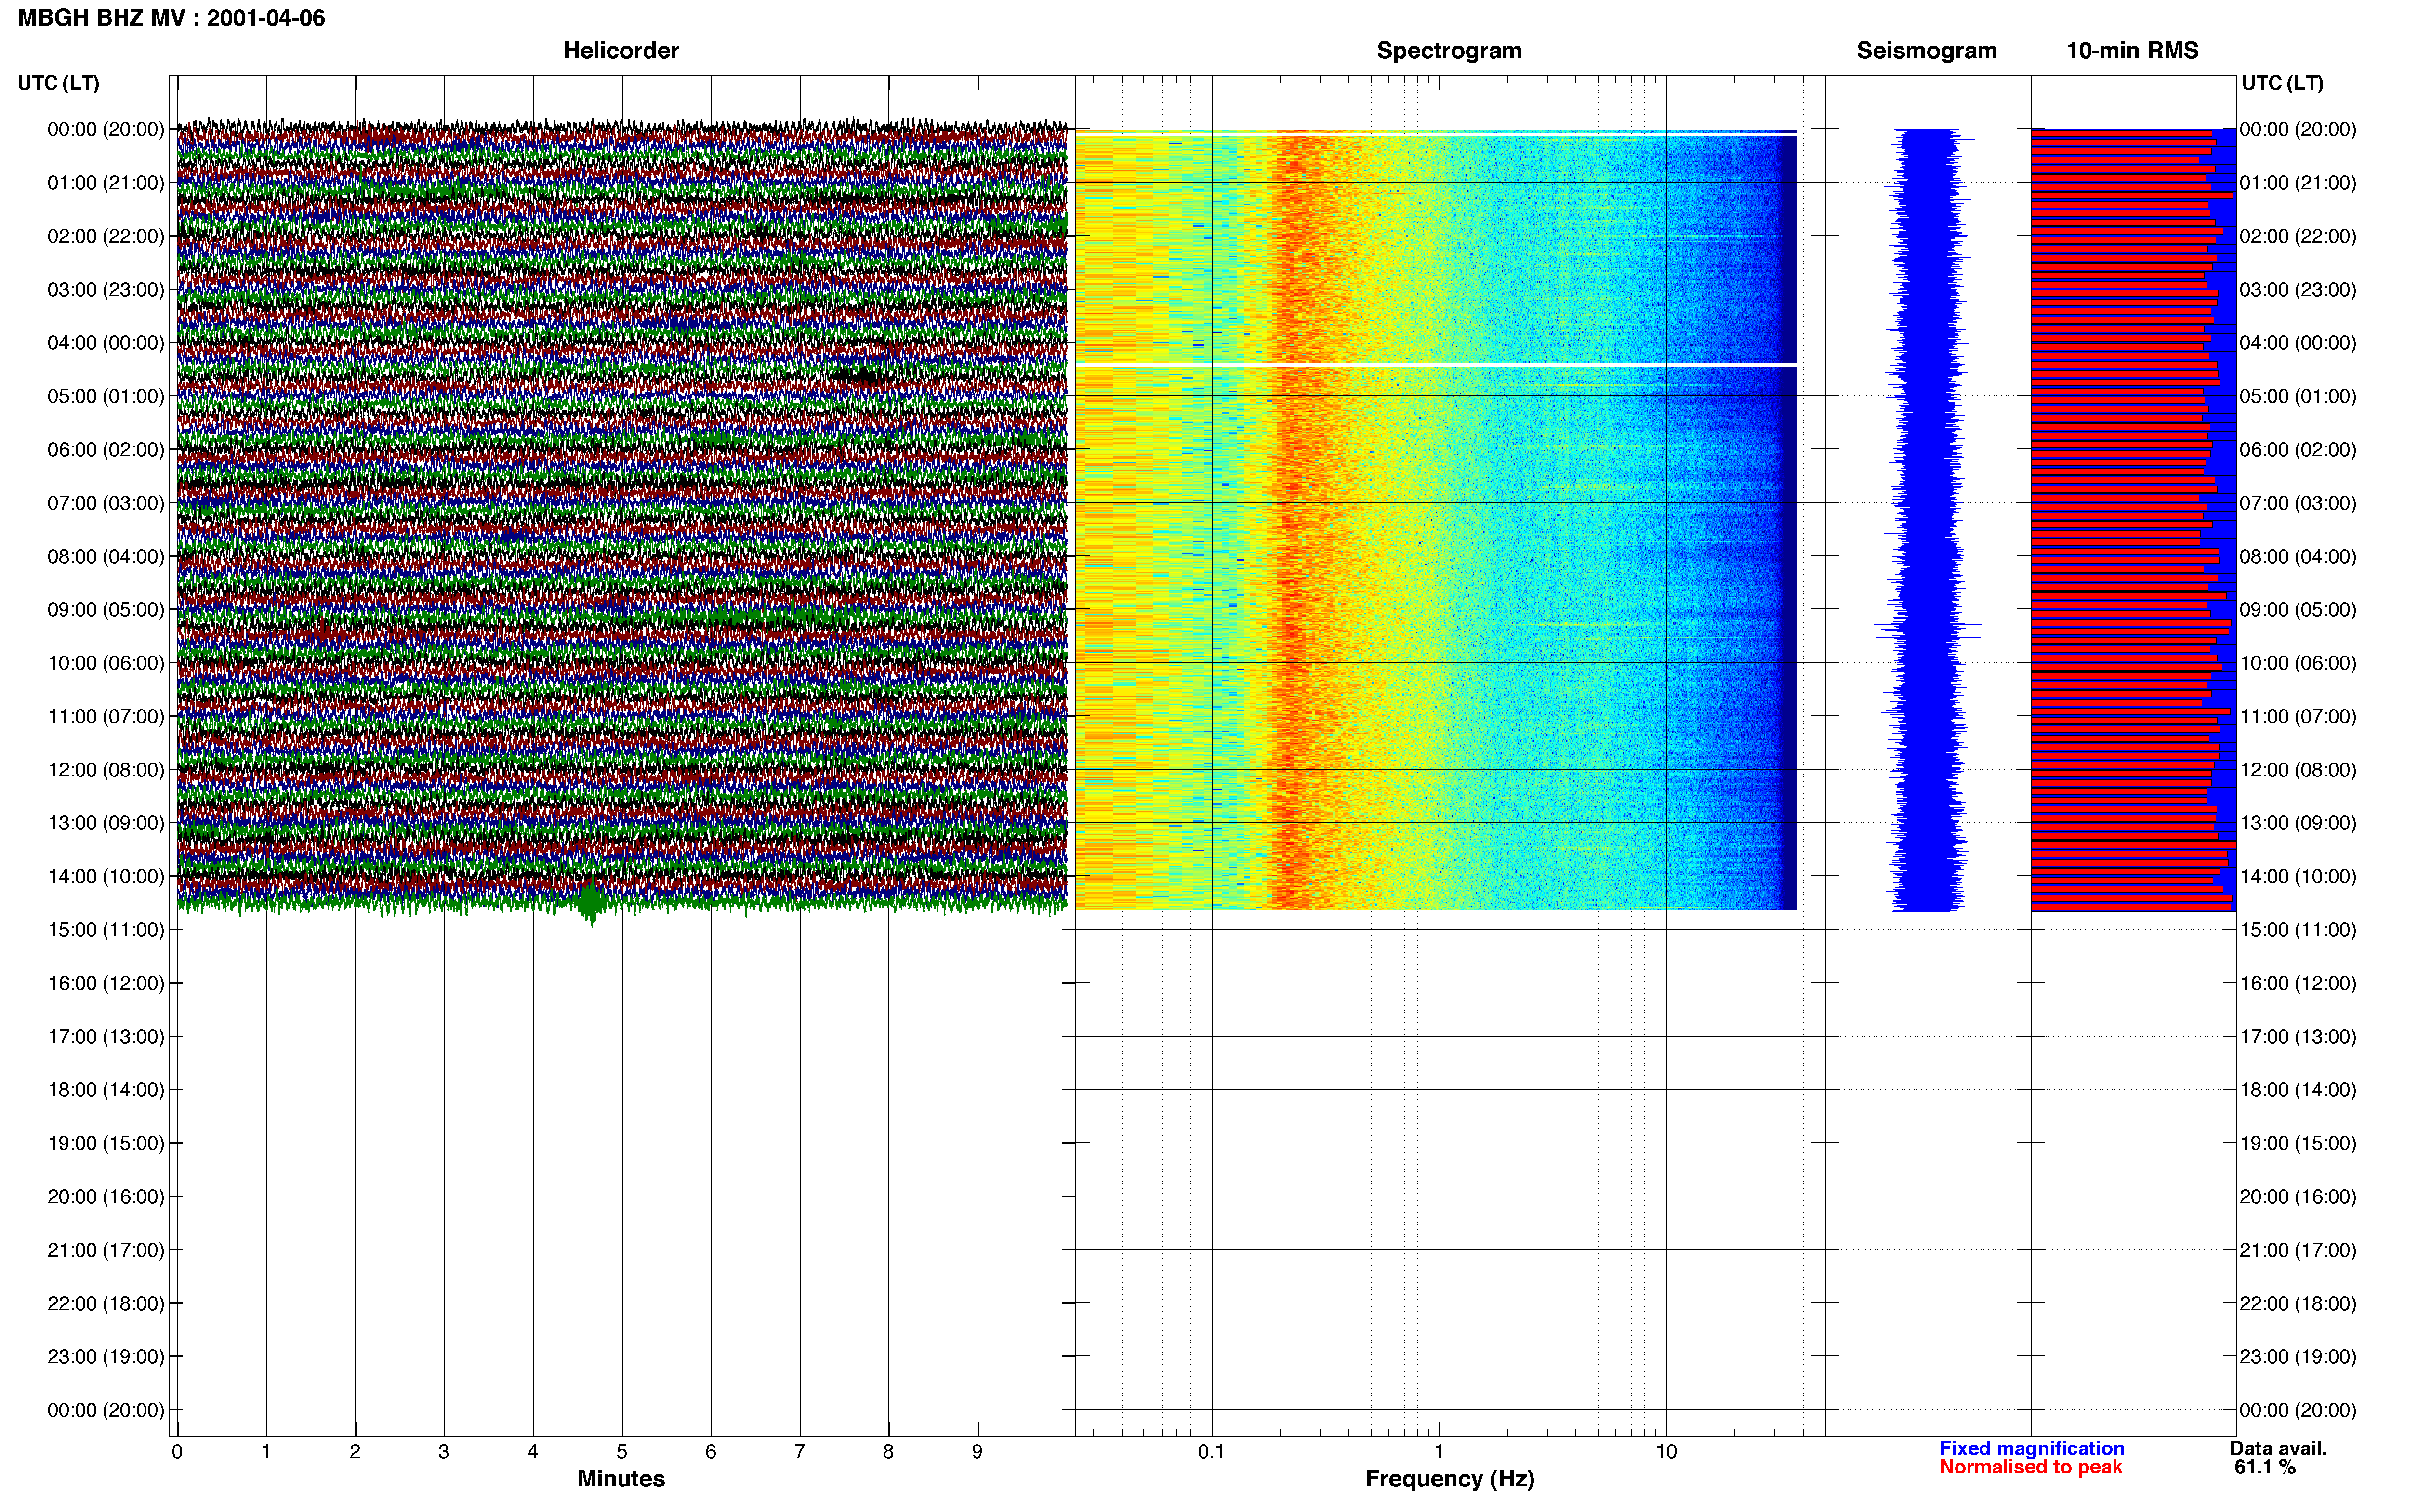Click the 'Minutes' axis label under the Helicorder
The width and height of the screenshot is (2418, 1512).
pos(621,1478)
